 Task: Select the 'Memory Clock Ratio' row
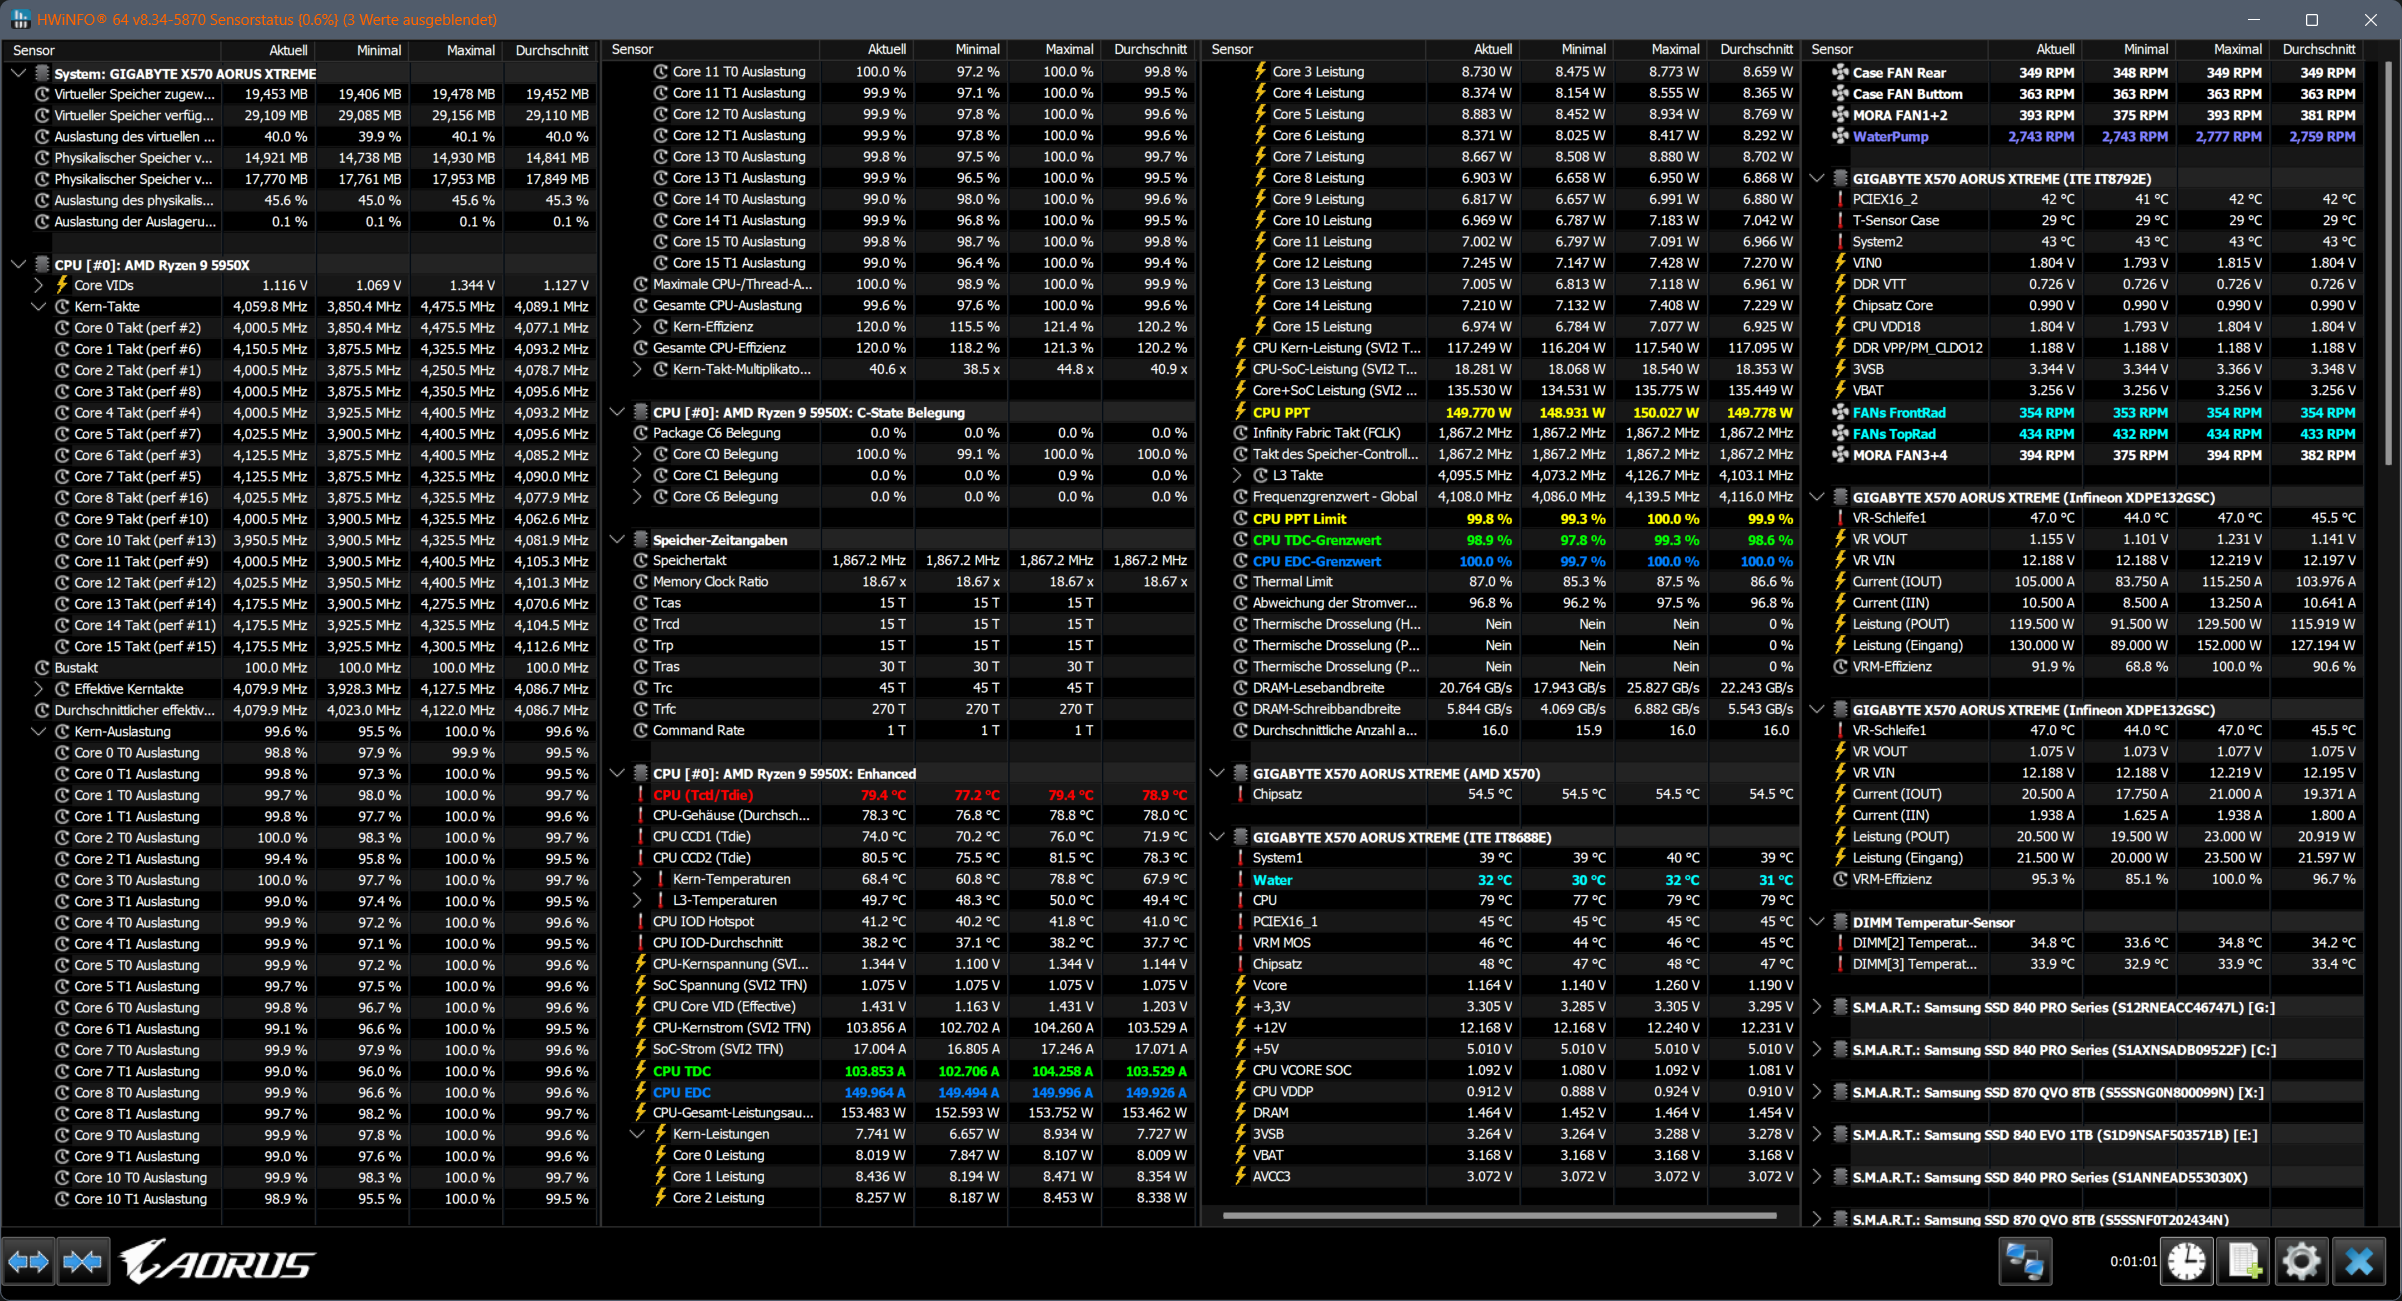[913, 581]
